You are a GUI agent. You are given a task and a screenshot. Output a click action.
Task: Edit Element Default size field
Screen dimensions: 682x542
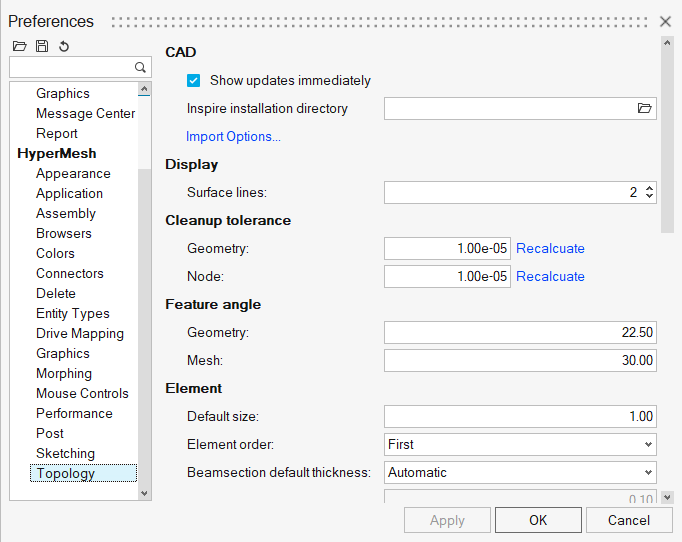pos(520,416)
